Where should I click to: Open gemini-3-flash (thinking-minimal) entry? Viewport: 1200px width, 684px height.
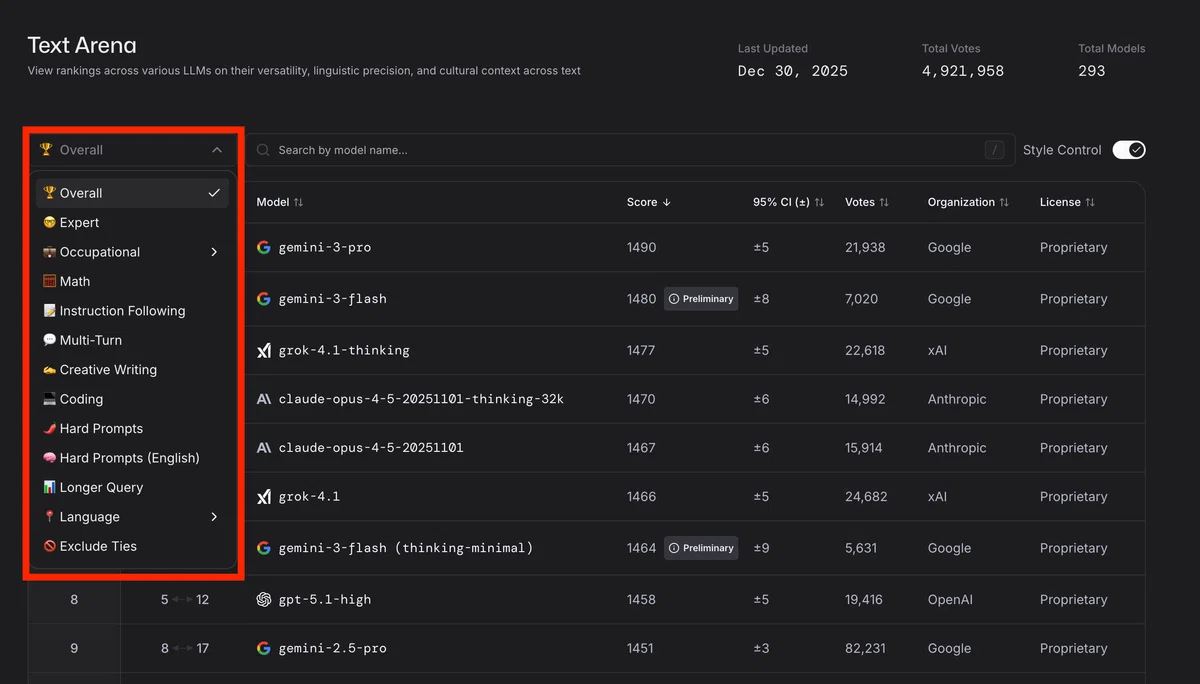coord(406,548)
